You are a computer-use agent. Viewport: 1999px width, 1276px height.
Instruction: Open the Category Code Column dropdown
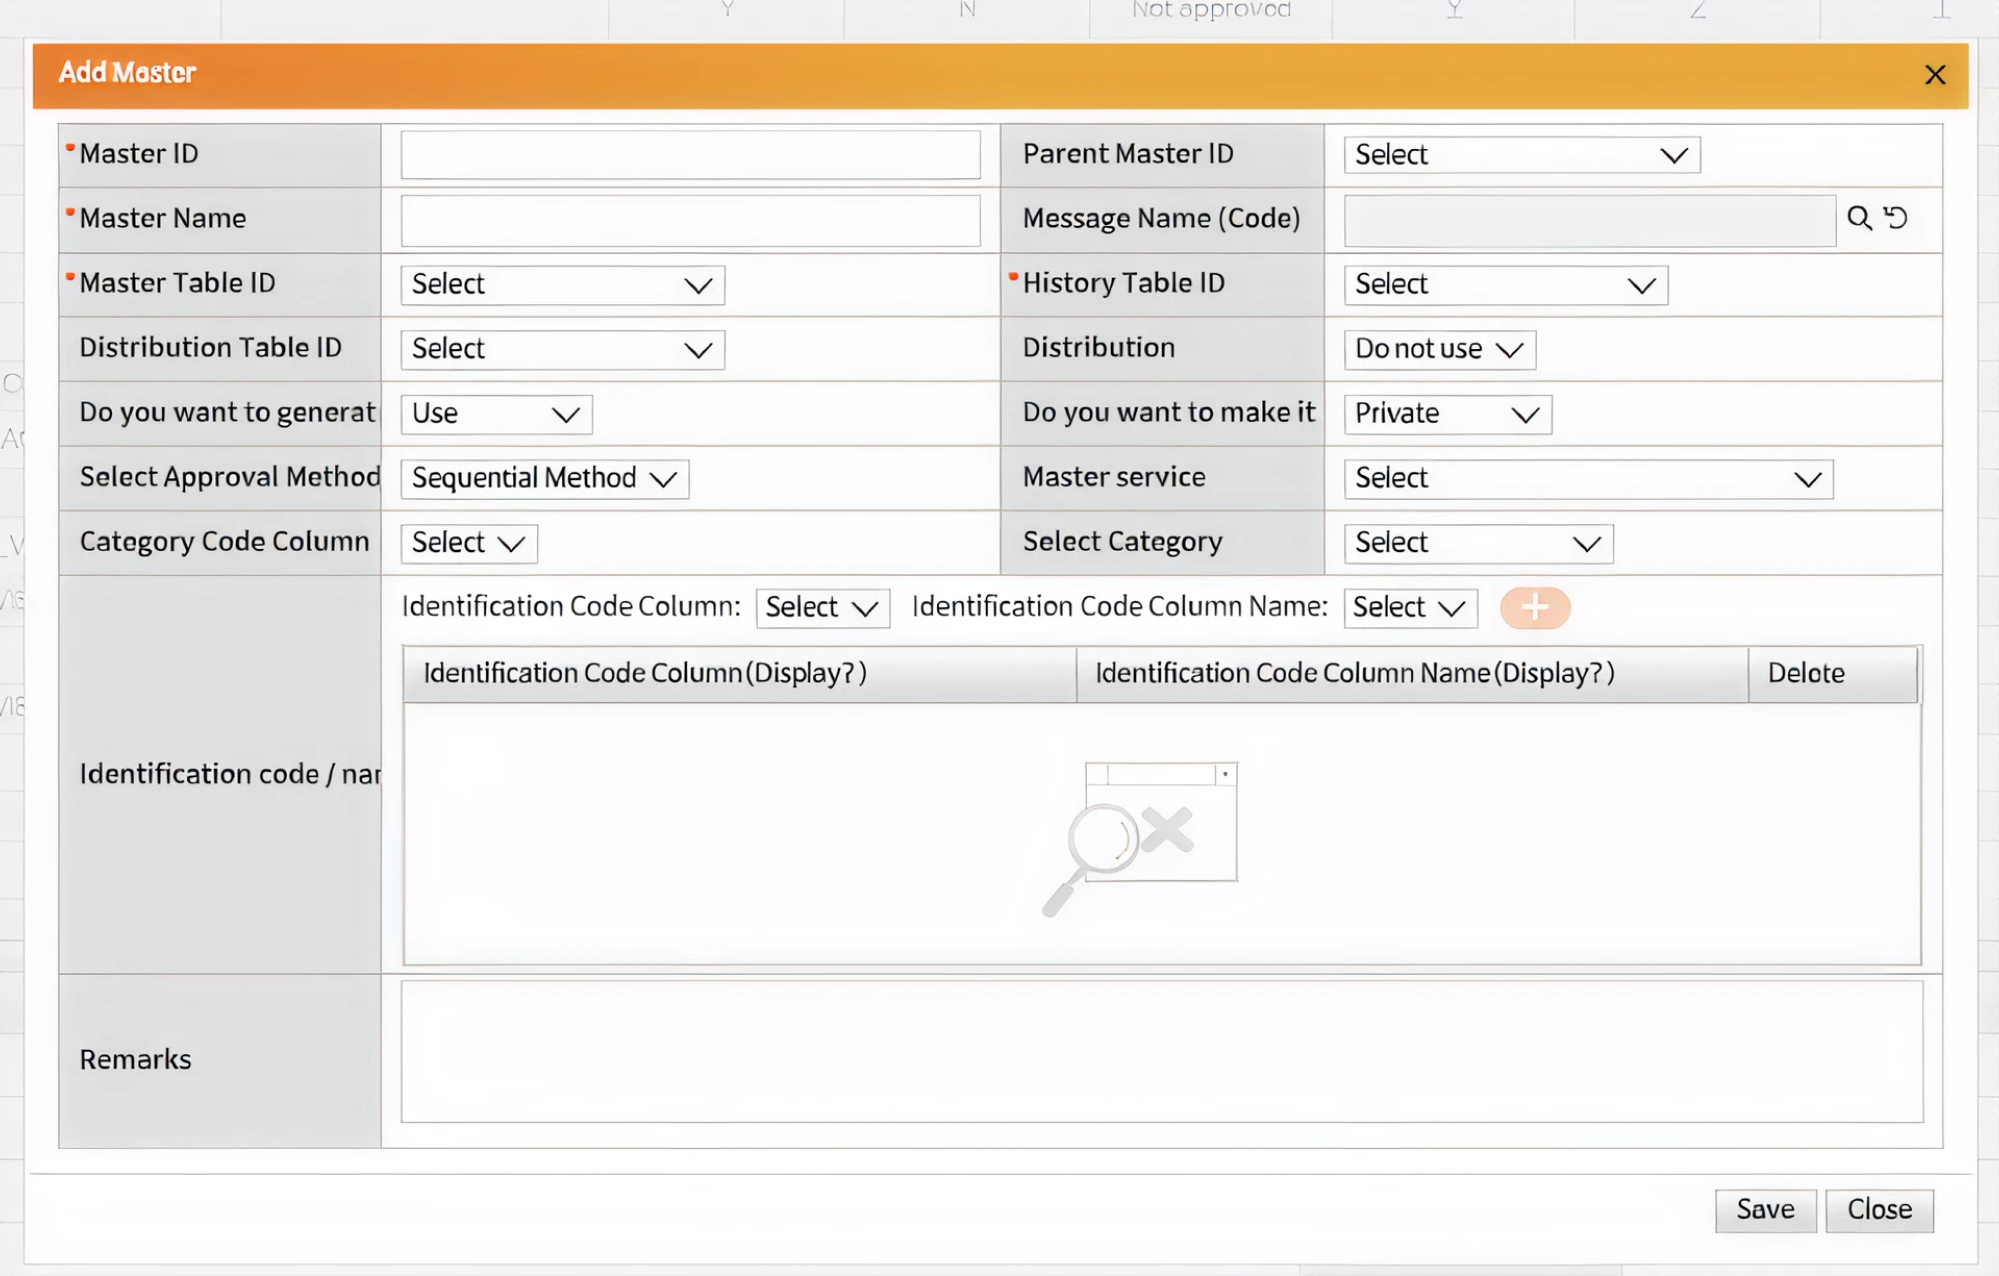[468, 543]
